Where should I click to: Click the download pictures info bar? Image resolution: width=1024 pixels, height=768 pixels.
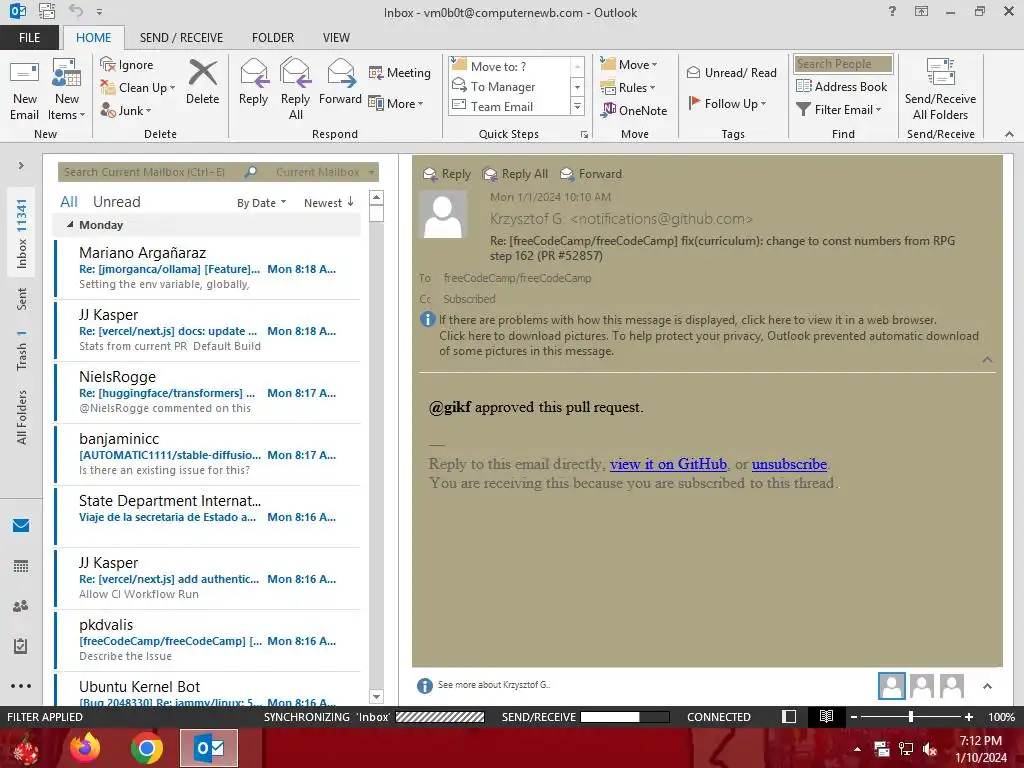click(709, 344)
